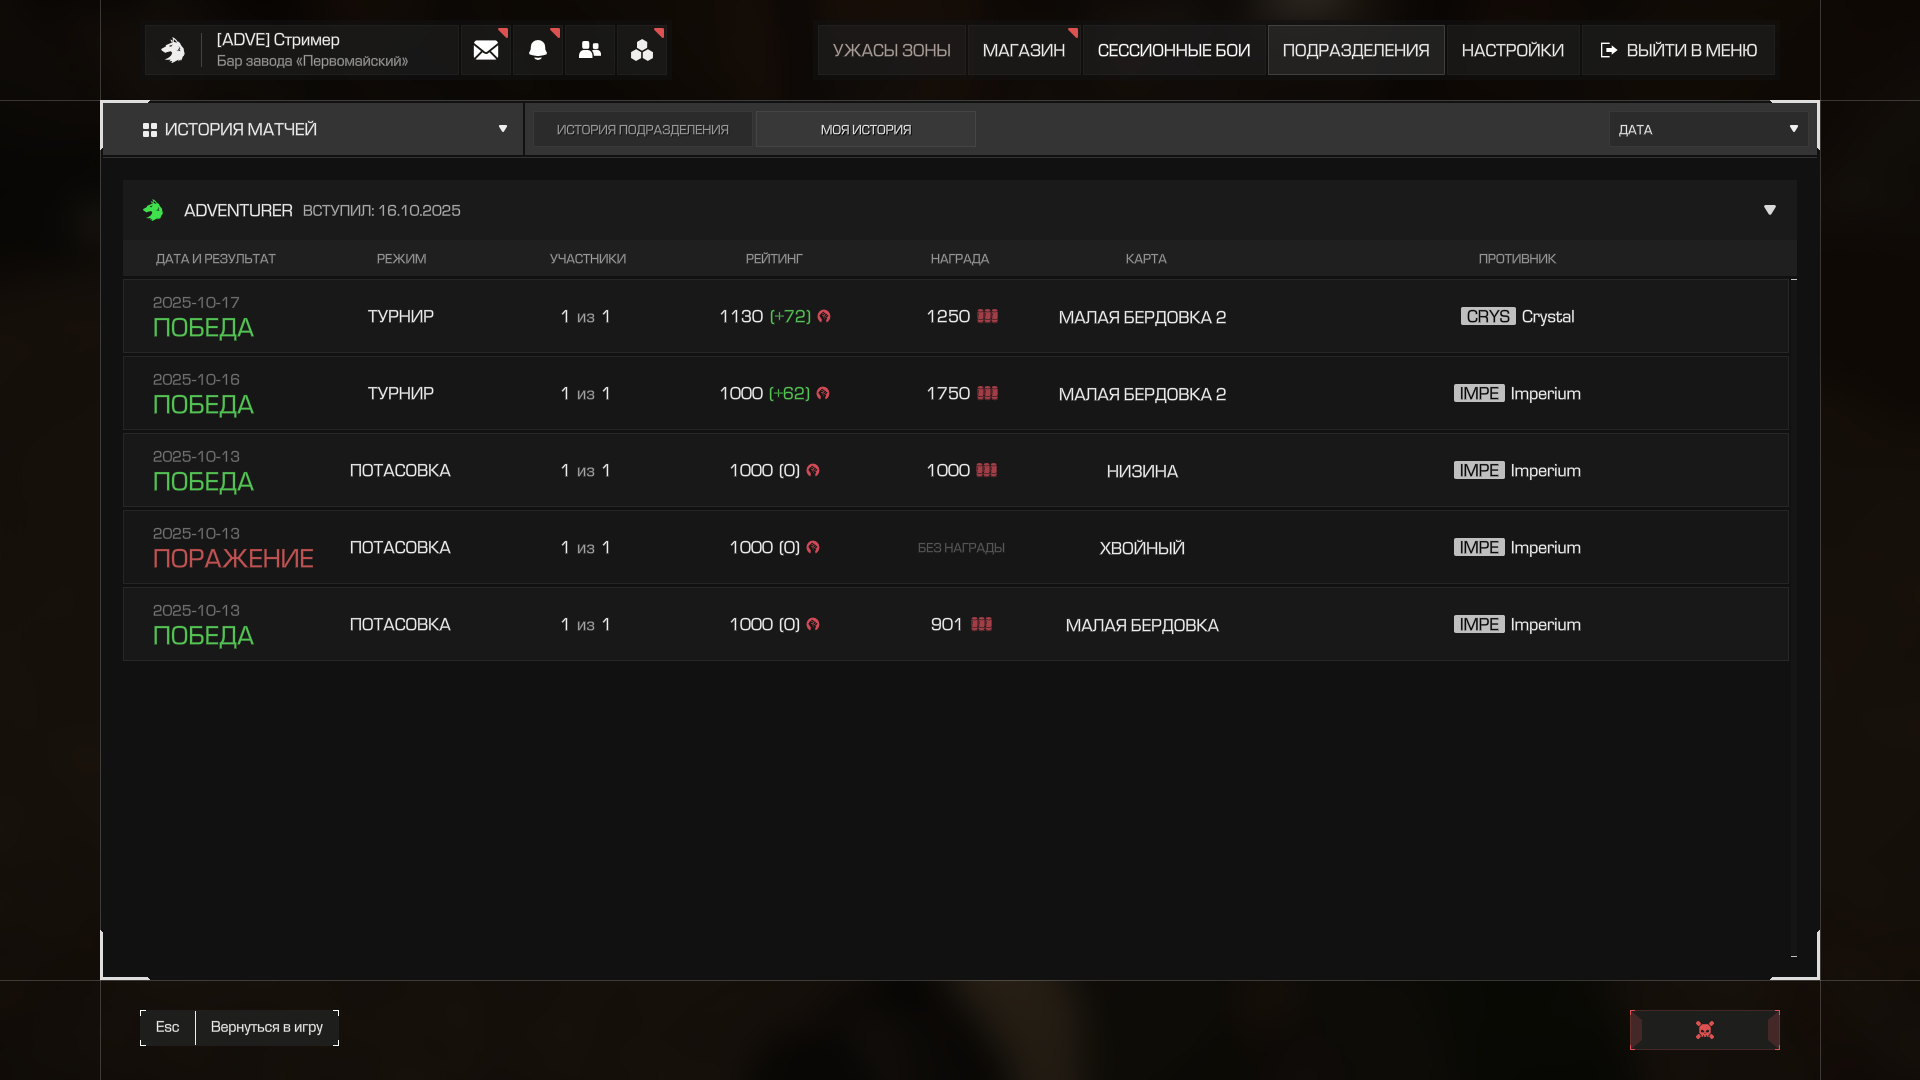The image size is (1920, 1080).
Task: Open the История матчей dropdown
Action: (313, 129)
